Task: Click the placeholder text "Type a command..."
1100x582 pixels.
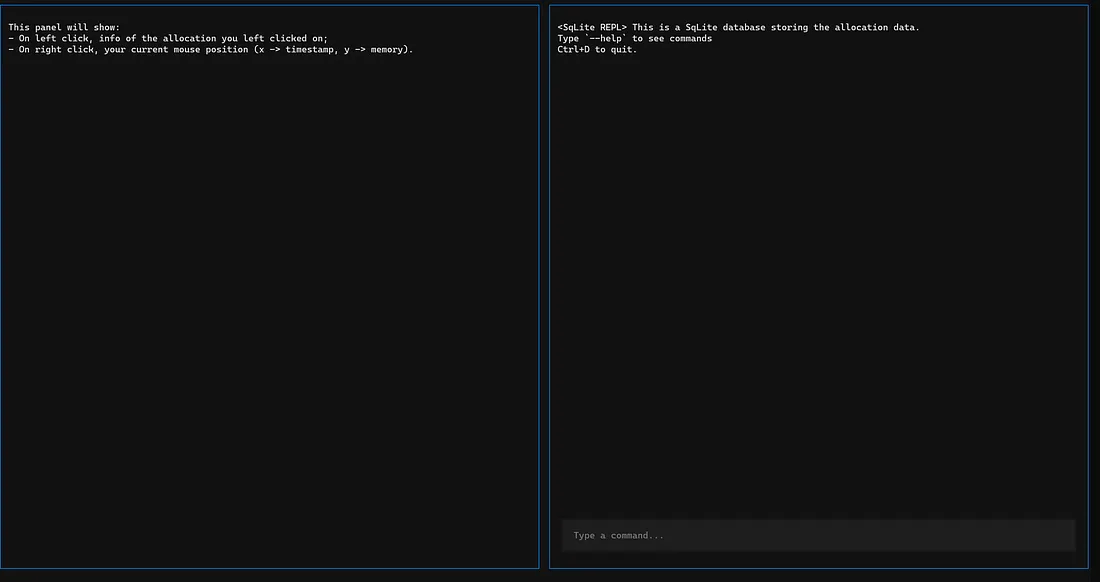Action: [x=618, y=536]
